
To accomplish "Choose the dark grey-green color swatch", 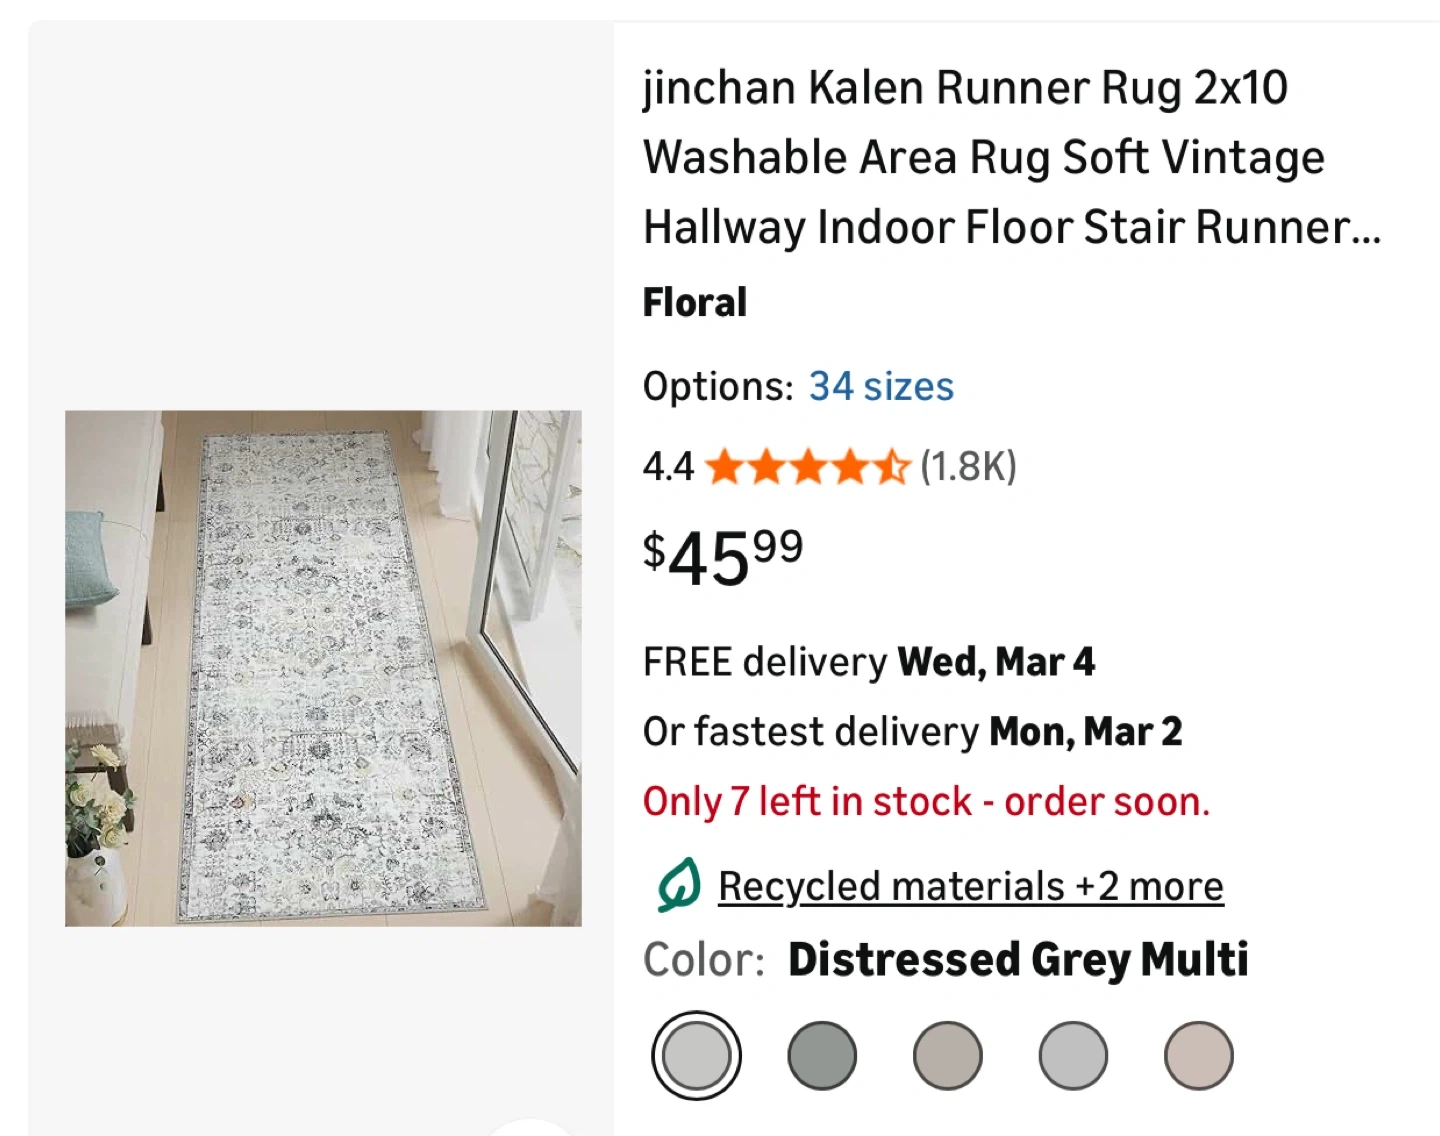I will click(822, 1056).
